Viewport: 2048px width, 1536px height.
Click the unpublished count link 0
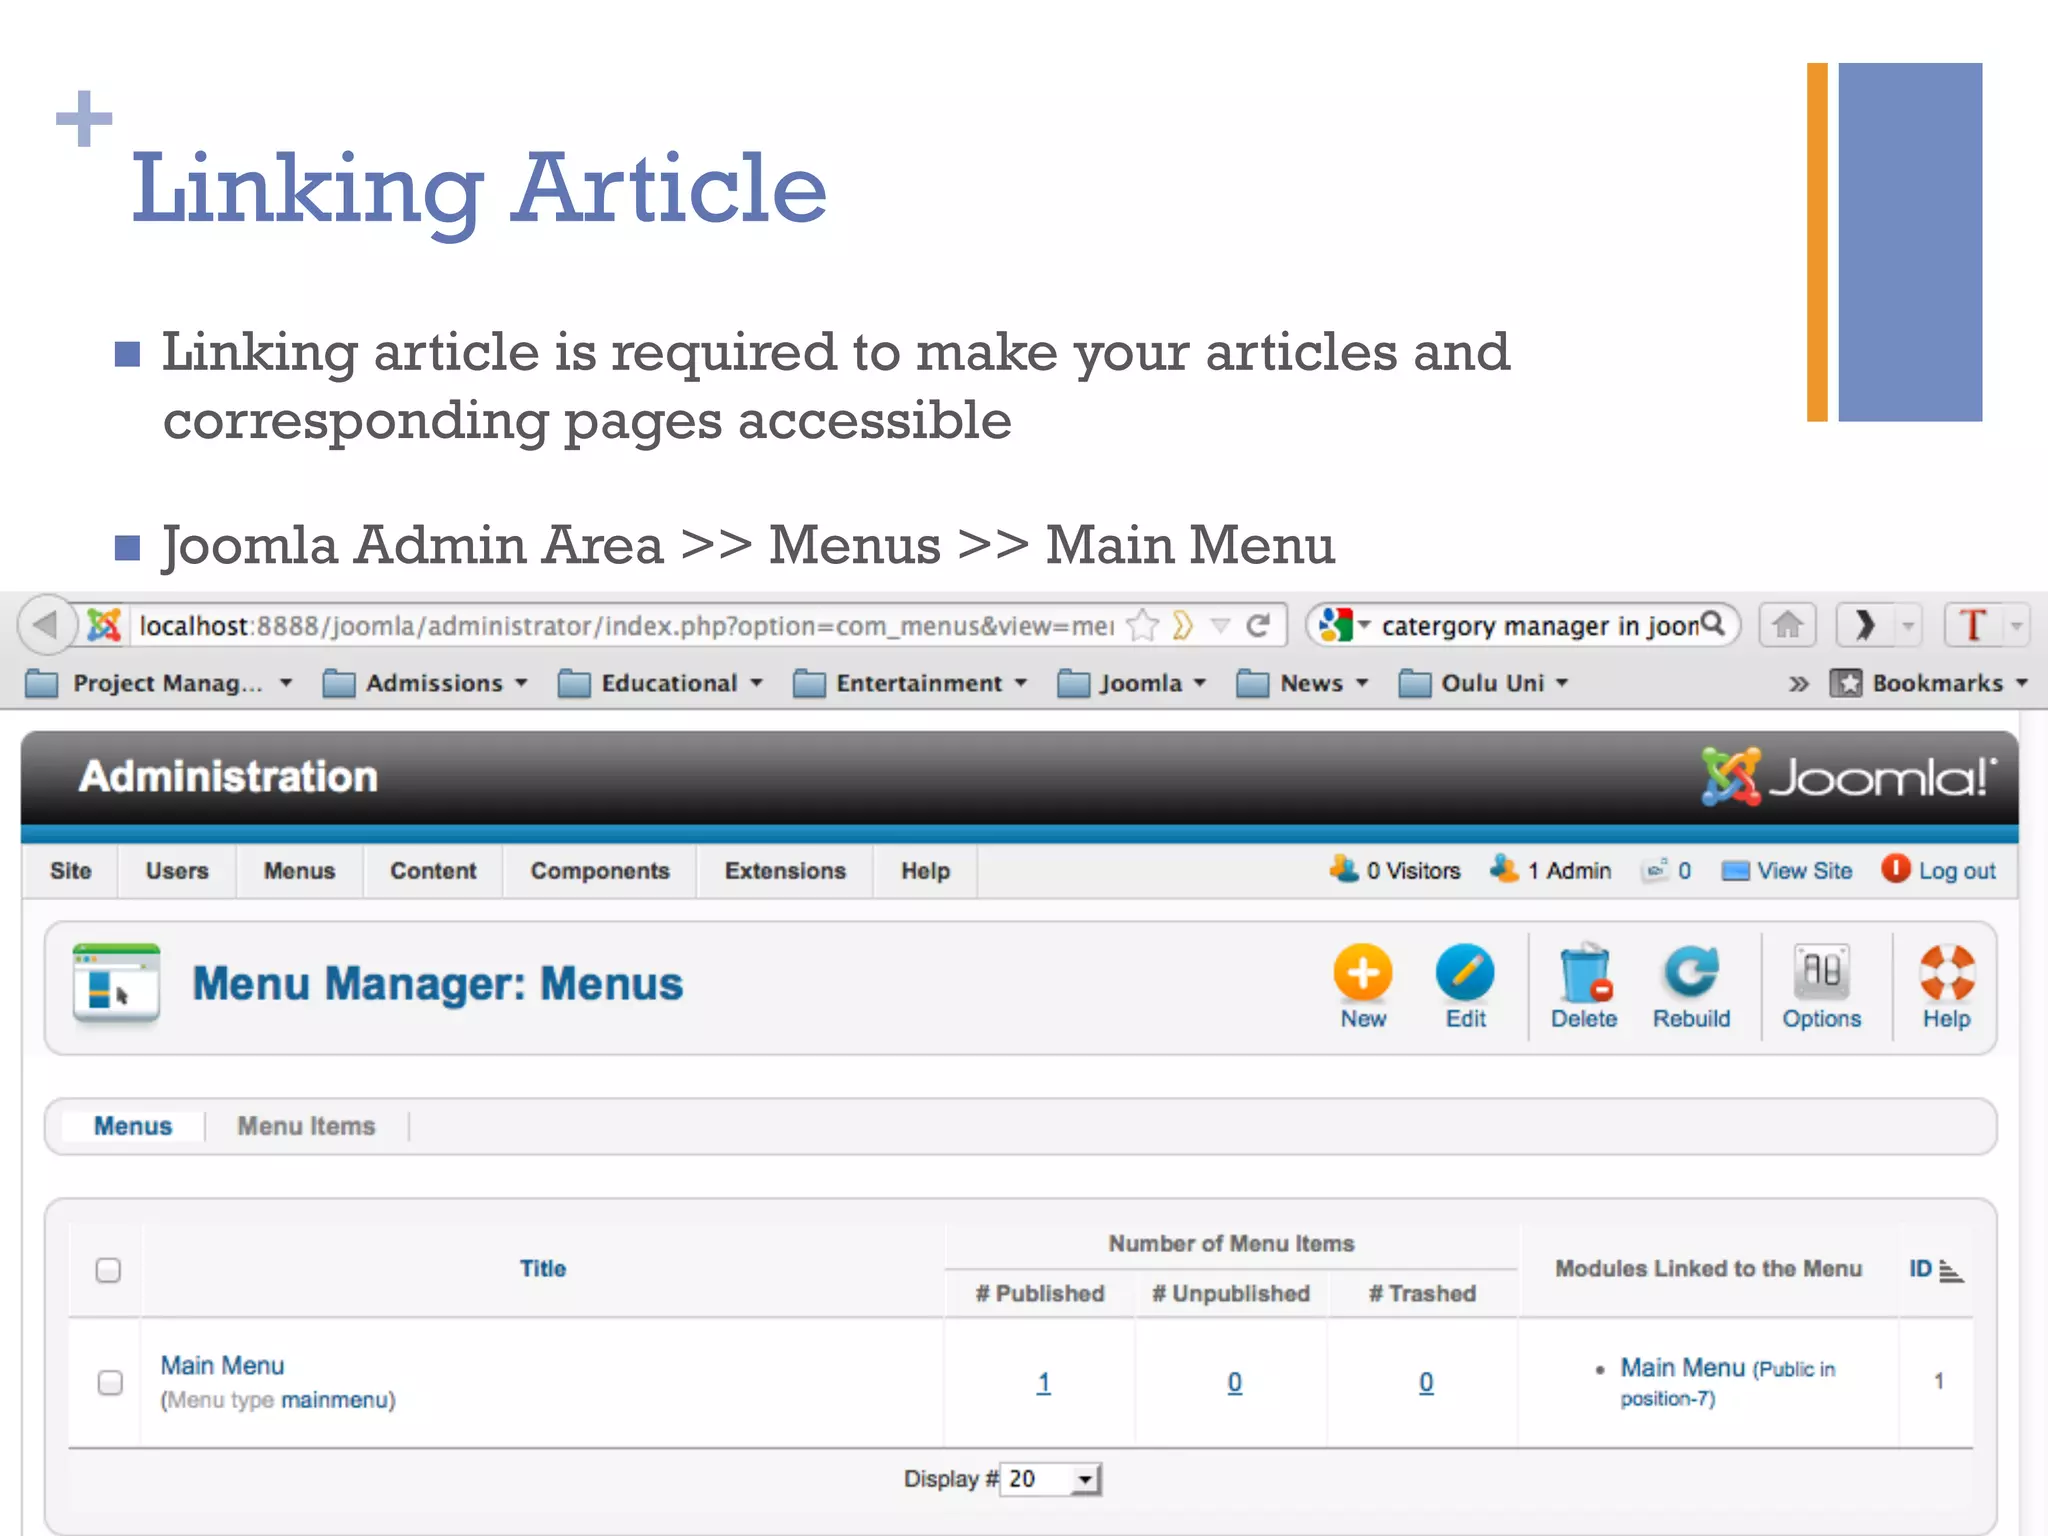click(1235, 1383)
